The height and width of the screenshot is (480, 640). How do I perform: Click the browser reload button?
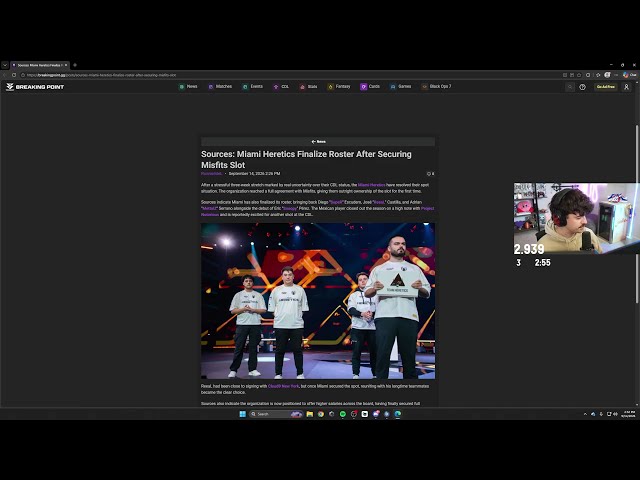[14, 75]
